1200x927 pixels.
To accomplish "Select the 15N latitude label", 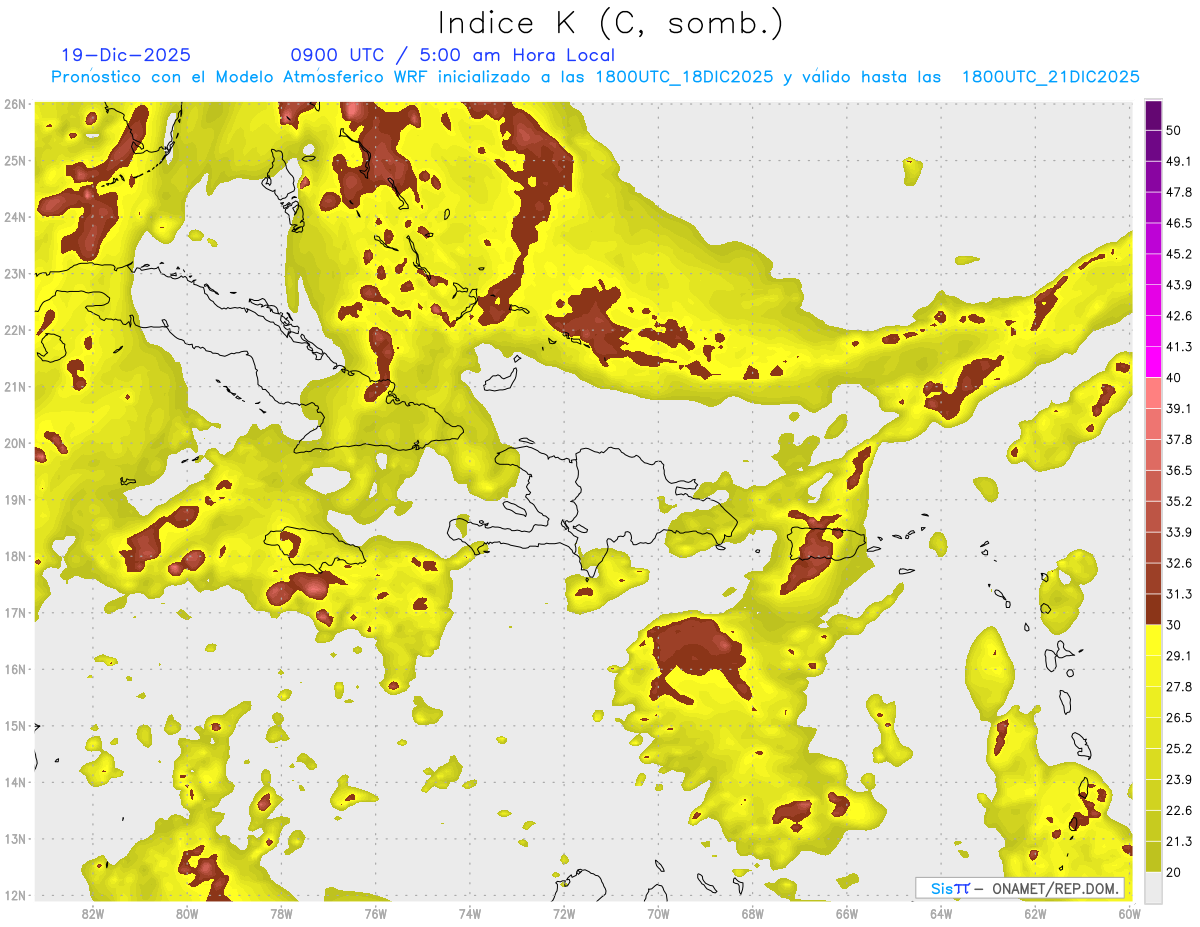I will pos(14,726).
